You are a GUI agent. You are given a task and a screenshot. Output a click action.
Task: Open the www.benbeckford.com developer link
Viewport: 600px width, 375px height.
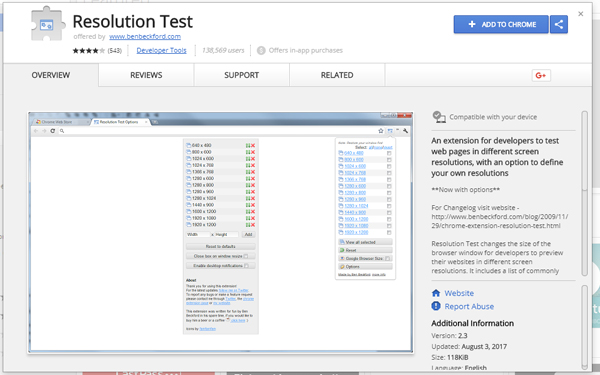click(145, 37)
